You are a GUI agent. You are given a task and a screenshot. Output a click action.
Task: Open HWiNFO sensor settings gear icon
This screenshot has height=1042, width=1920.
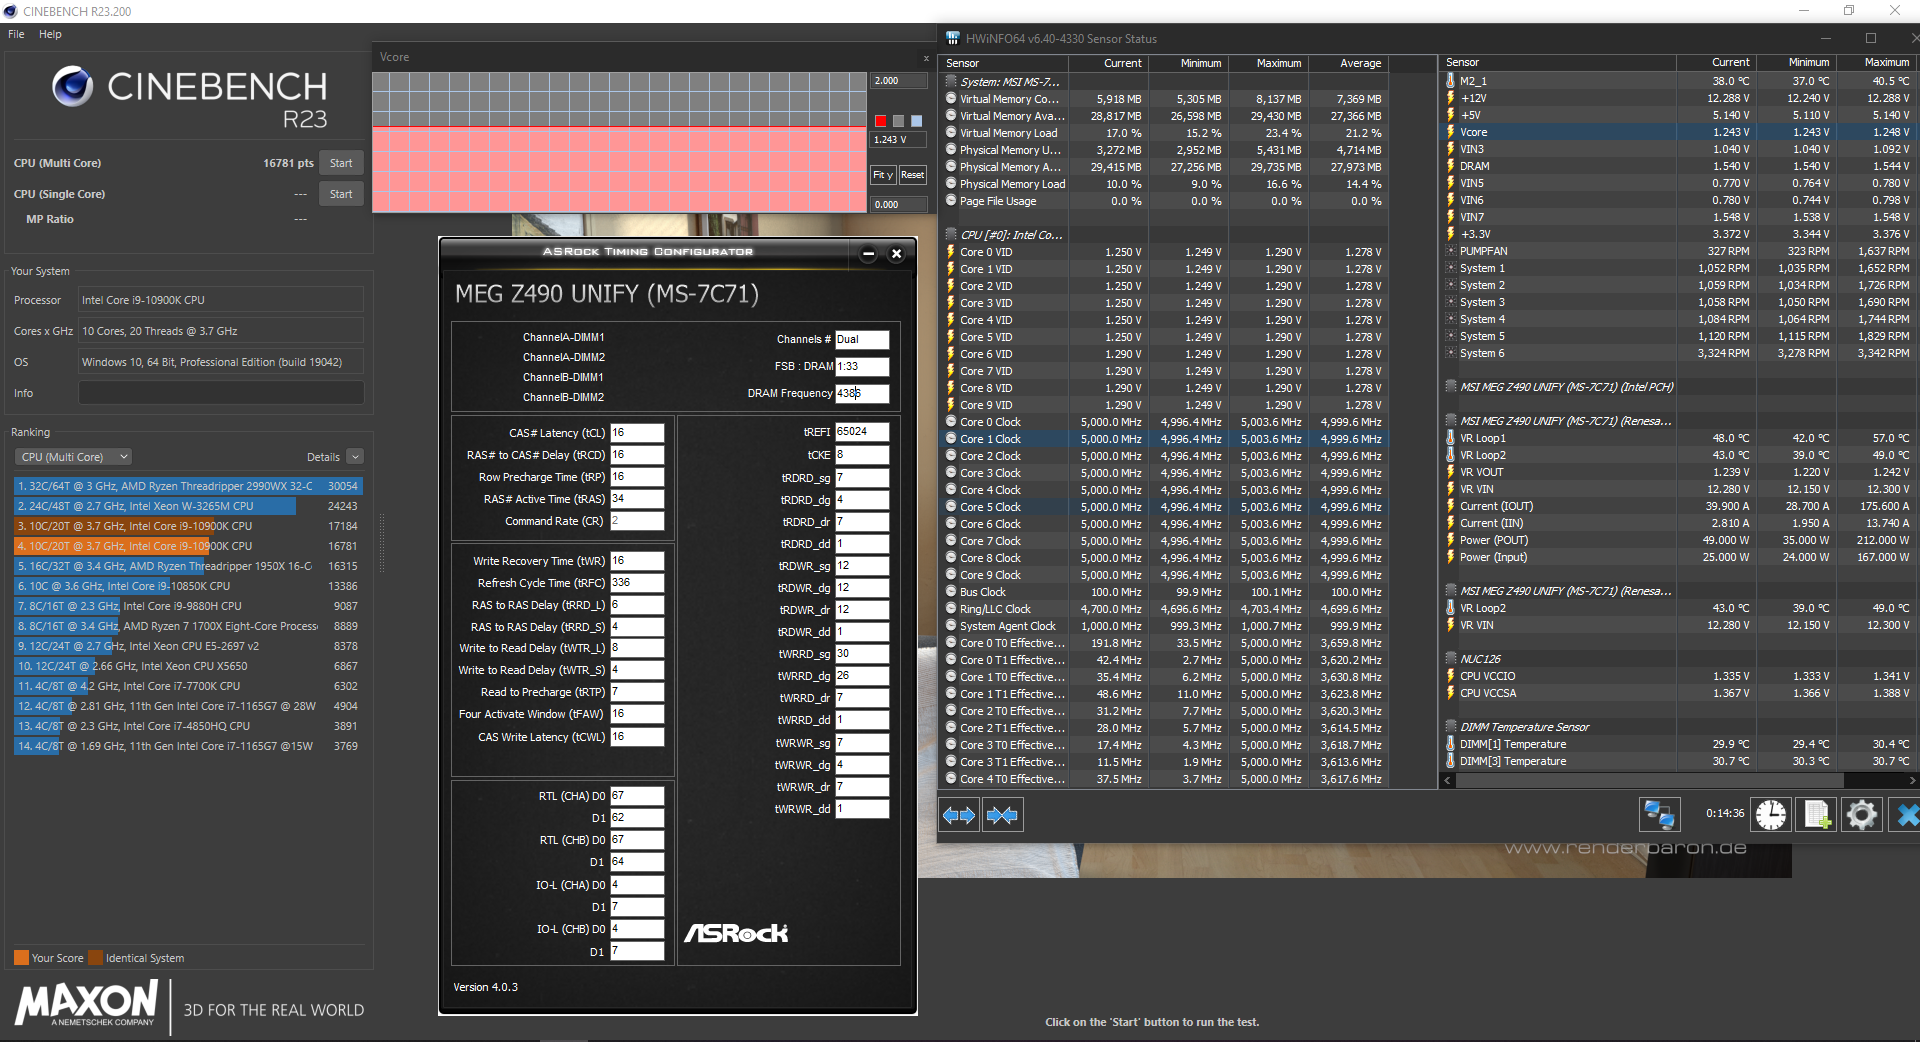tap(1862, 815)
